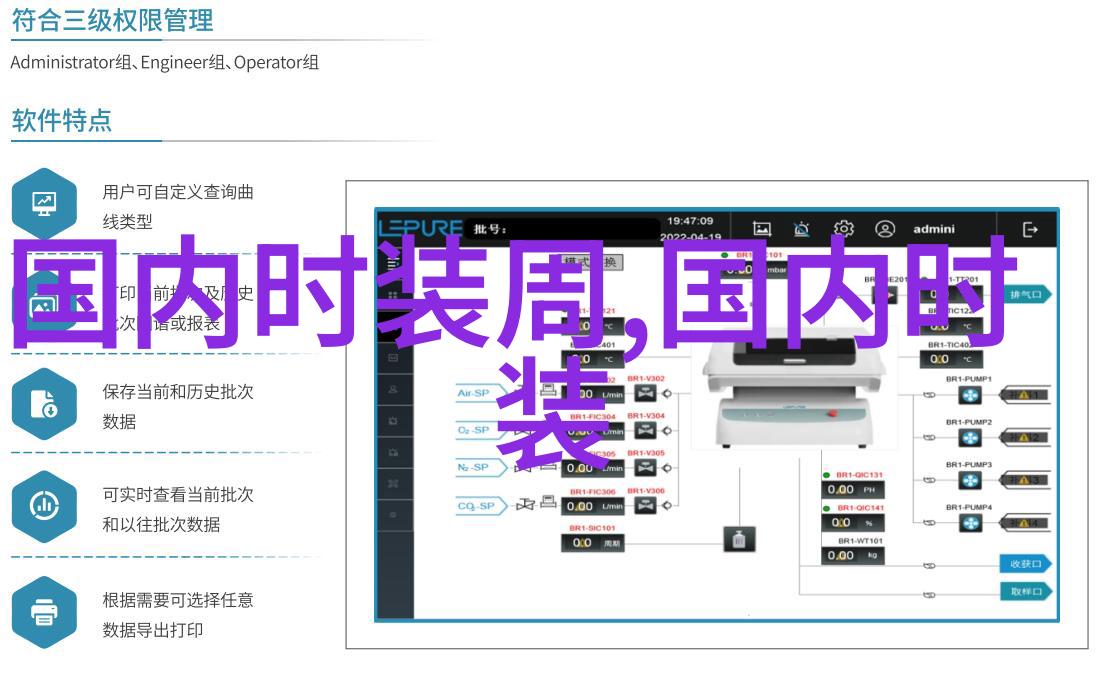
Task: Click the N2-SP gas inlet tag
Action: [x=480, y=467]
